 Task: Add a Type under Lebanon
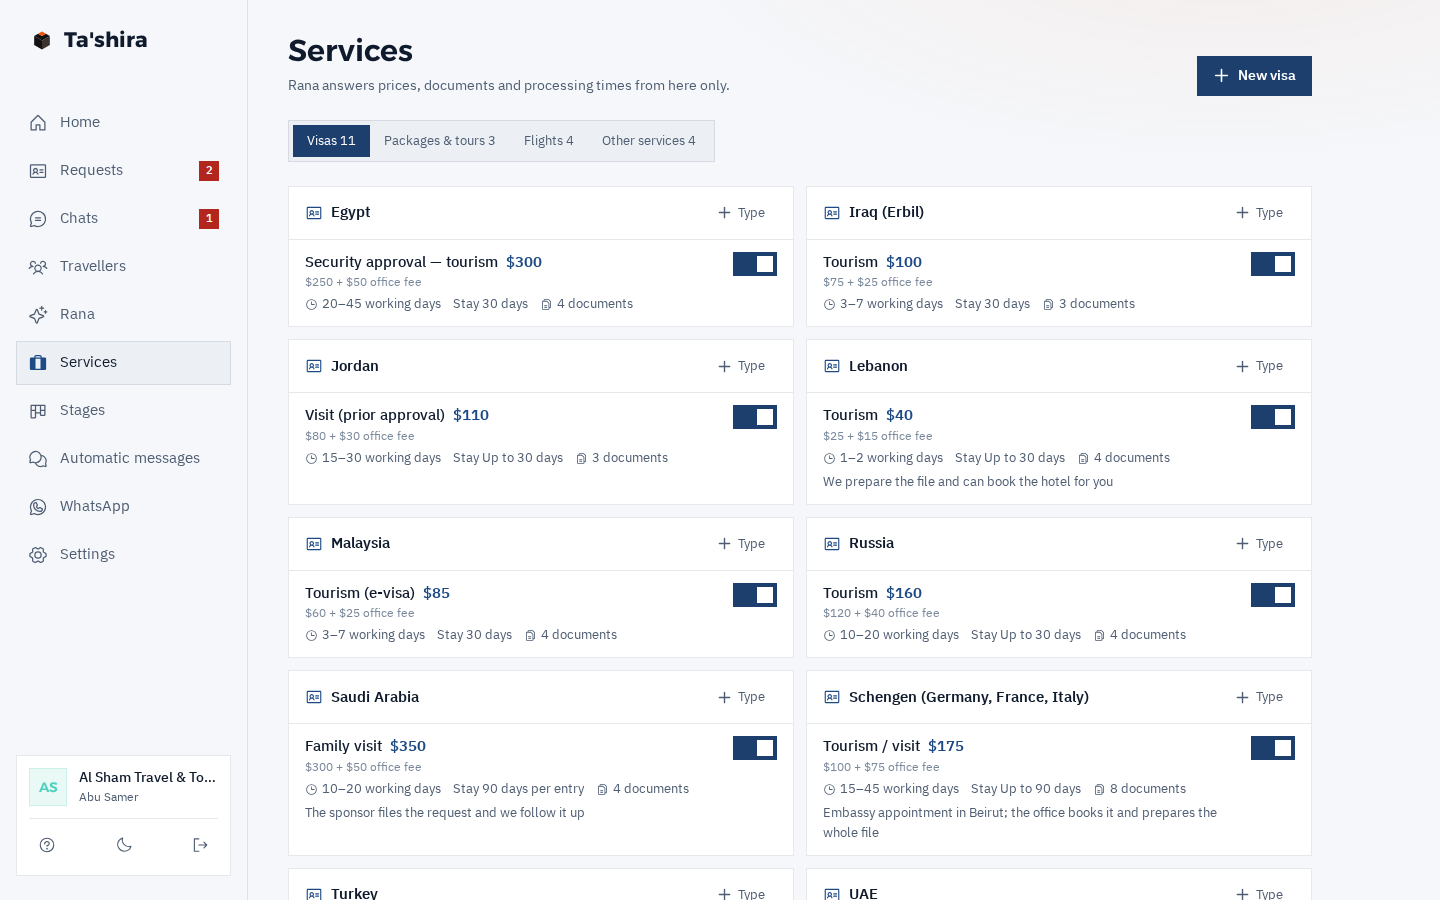pos(1260,366)
